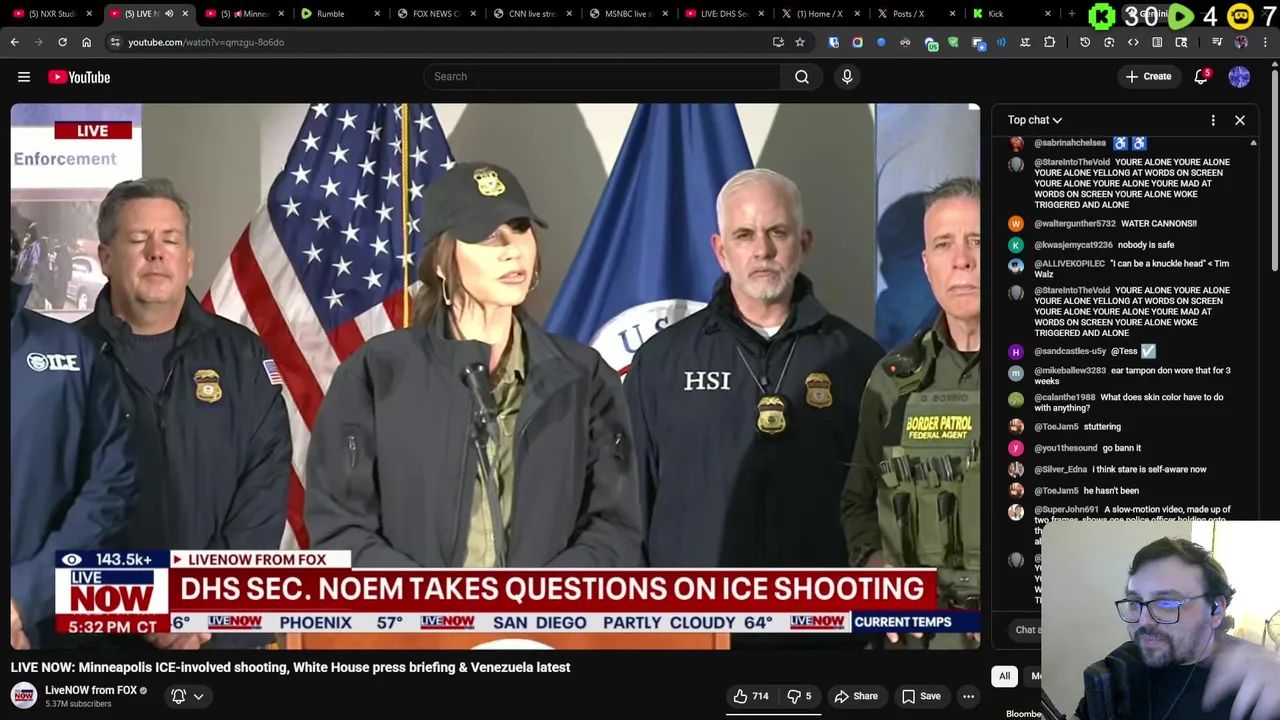This screenshot has height=720, width=1280.
Task: Expand the Top chat mode dropdown
Action: [x=1035, y=120]
